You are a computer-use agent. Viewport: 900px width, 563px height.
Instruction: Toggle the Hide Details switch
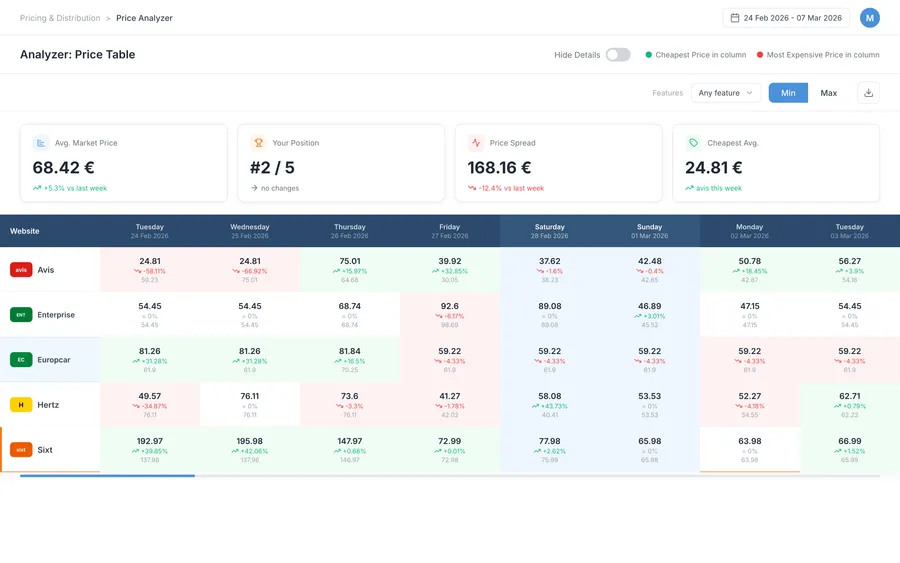(618, 55)
